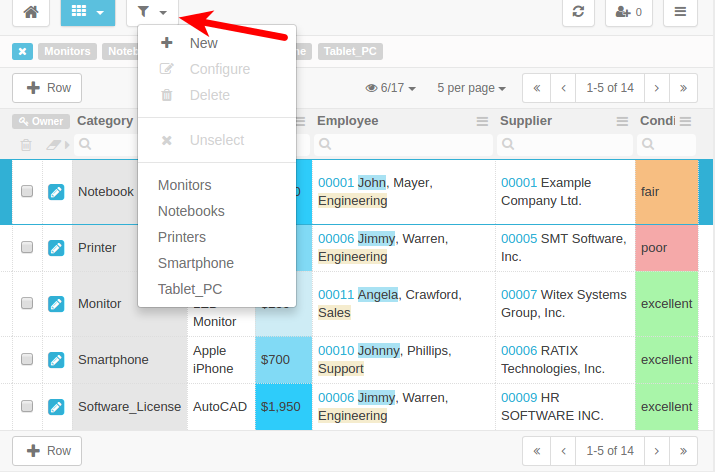The height and width of the screenshot is (473, 715).
Task: Click the red 'poor' condition cell
Action: tap(666, 248)
